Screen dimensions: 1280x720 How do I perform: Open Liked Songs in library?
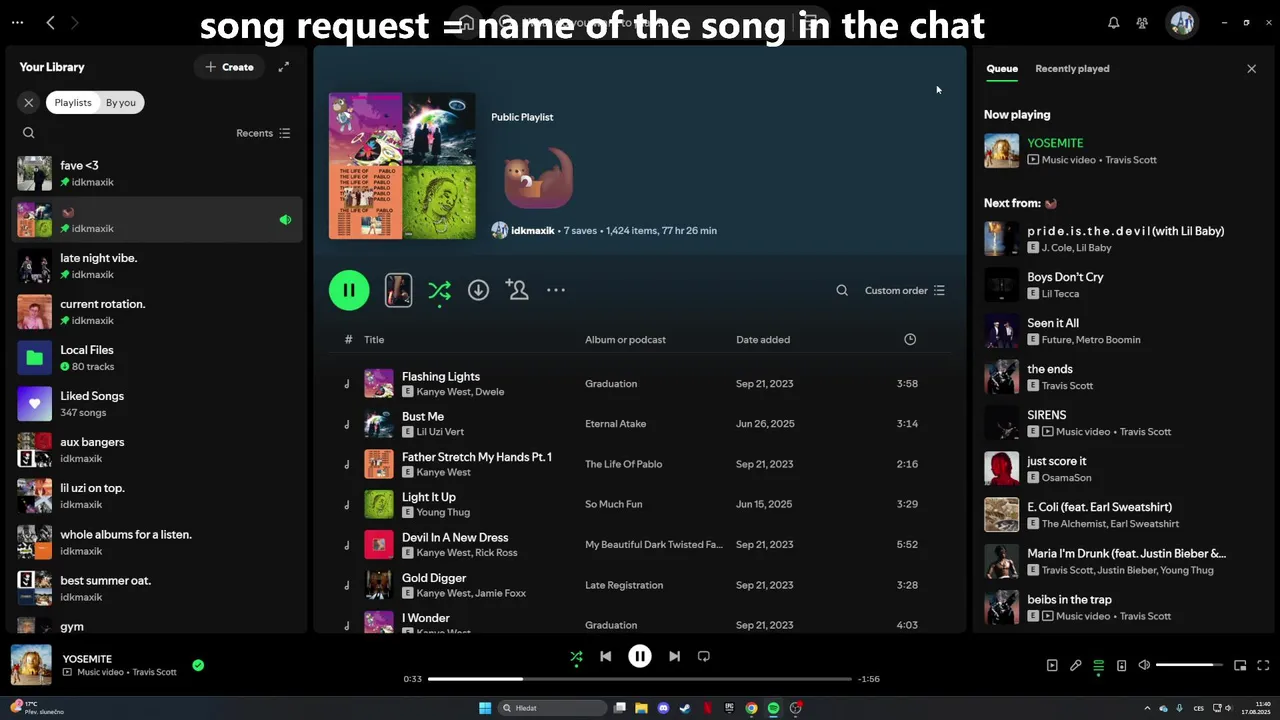pos(157,403)
